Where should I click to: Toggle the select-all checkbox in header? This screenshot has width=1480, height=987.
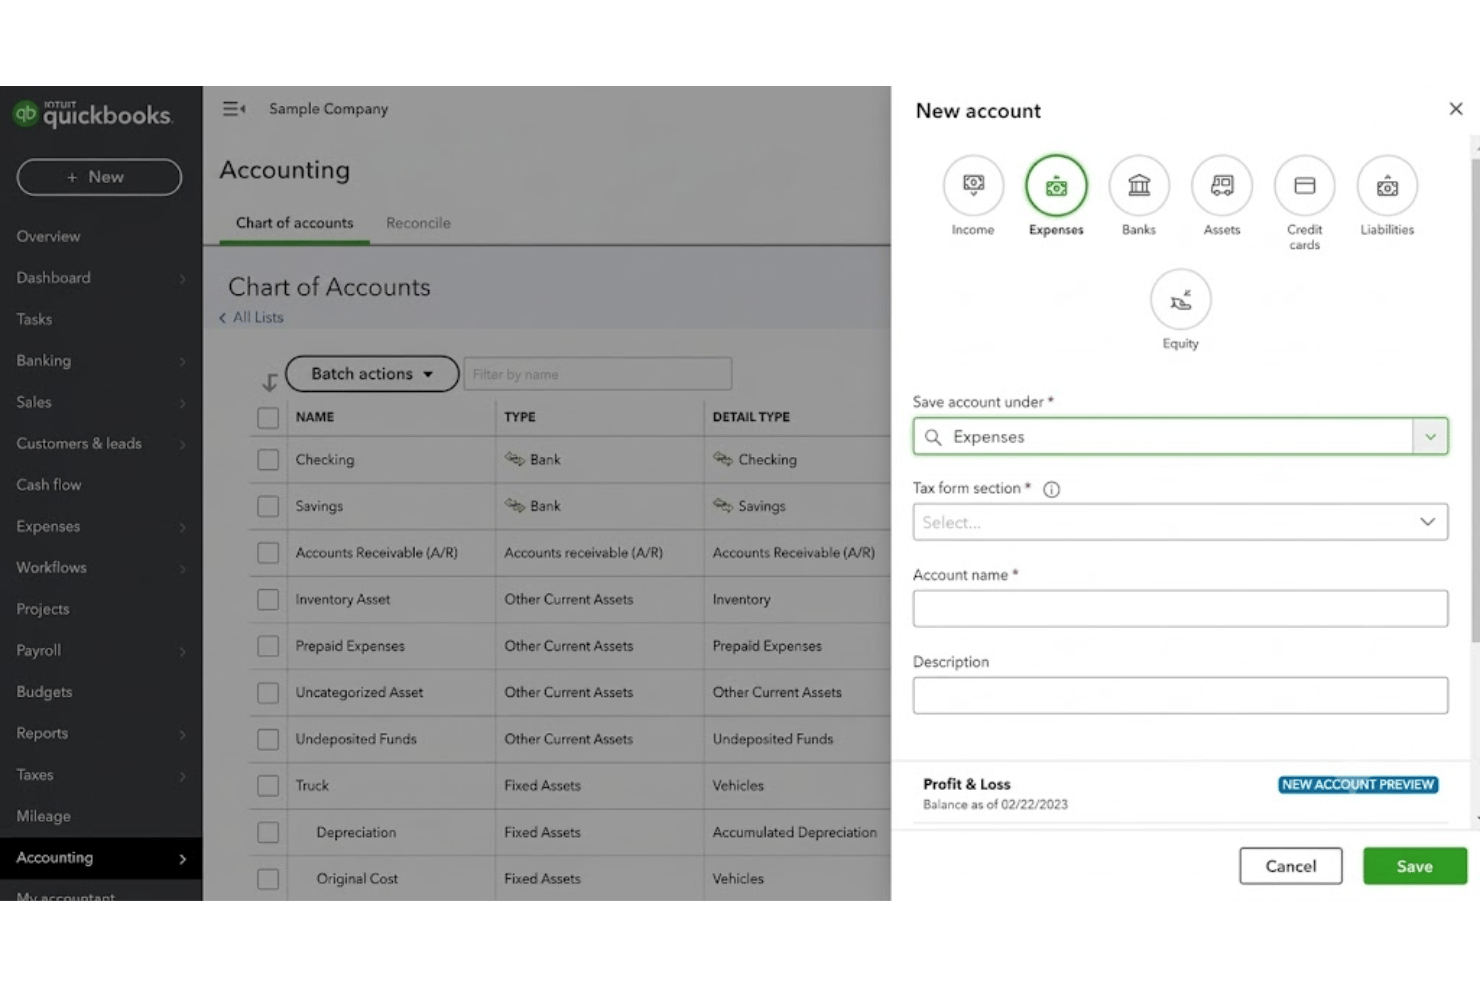[x=268, y=417]
